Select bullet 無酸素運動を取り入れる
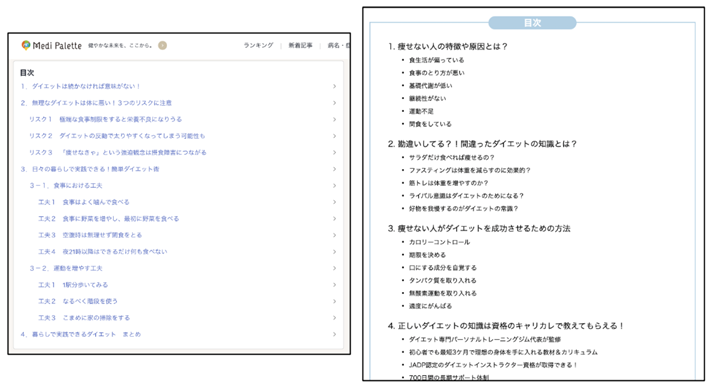This screenshot has height=390, width=712. (x=443, y=293)
